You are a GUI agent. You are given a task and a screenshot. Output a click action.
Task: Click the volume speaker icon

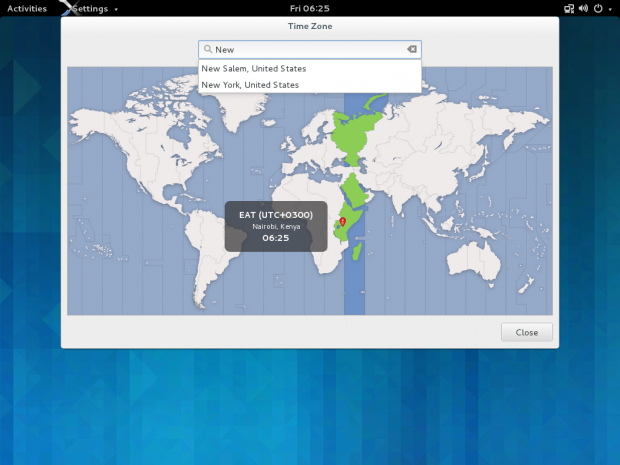click(x=583, y=8)
